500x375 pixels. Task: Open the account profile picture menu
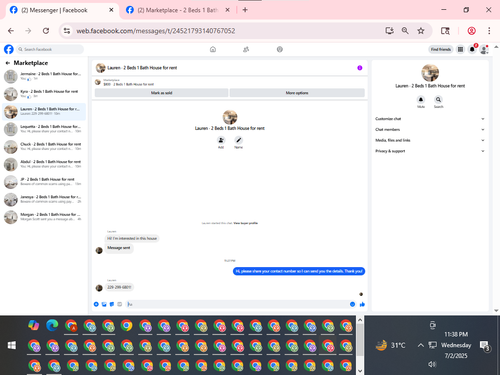pyautogui.click(x=484, y=50)
